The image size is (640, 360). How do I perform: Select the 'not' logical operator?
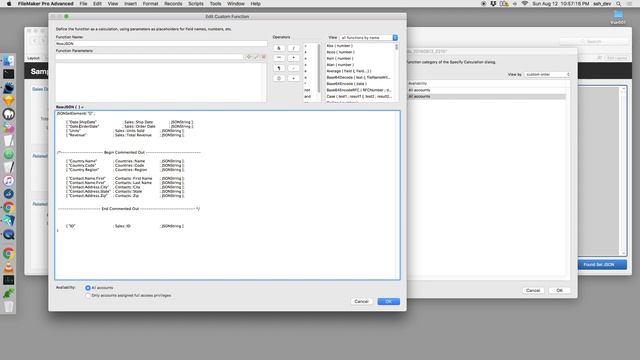307,90
